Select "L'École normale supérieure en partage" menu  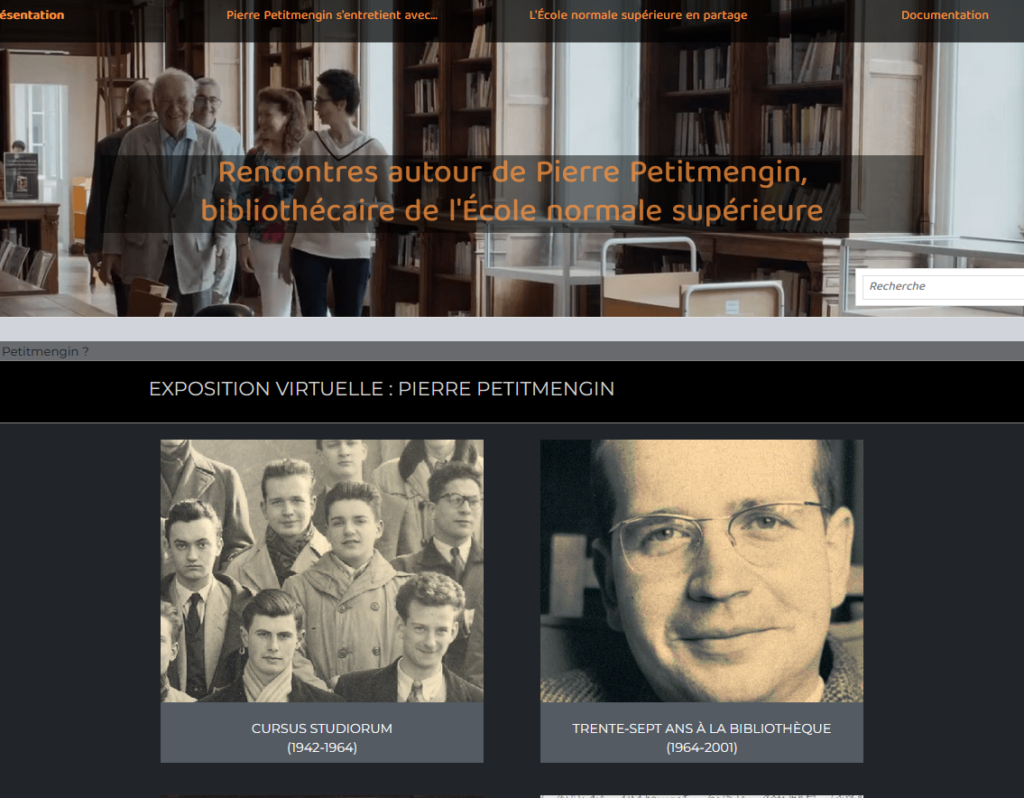click(638, 15)
